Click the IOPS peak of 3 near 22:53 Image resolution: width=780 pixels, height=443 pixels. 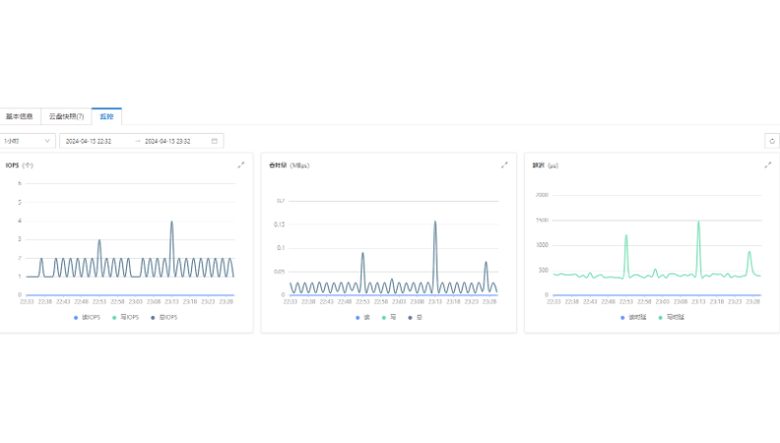pos(99,241)
